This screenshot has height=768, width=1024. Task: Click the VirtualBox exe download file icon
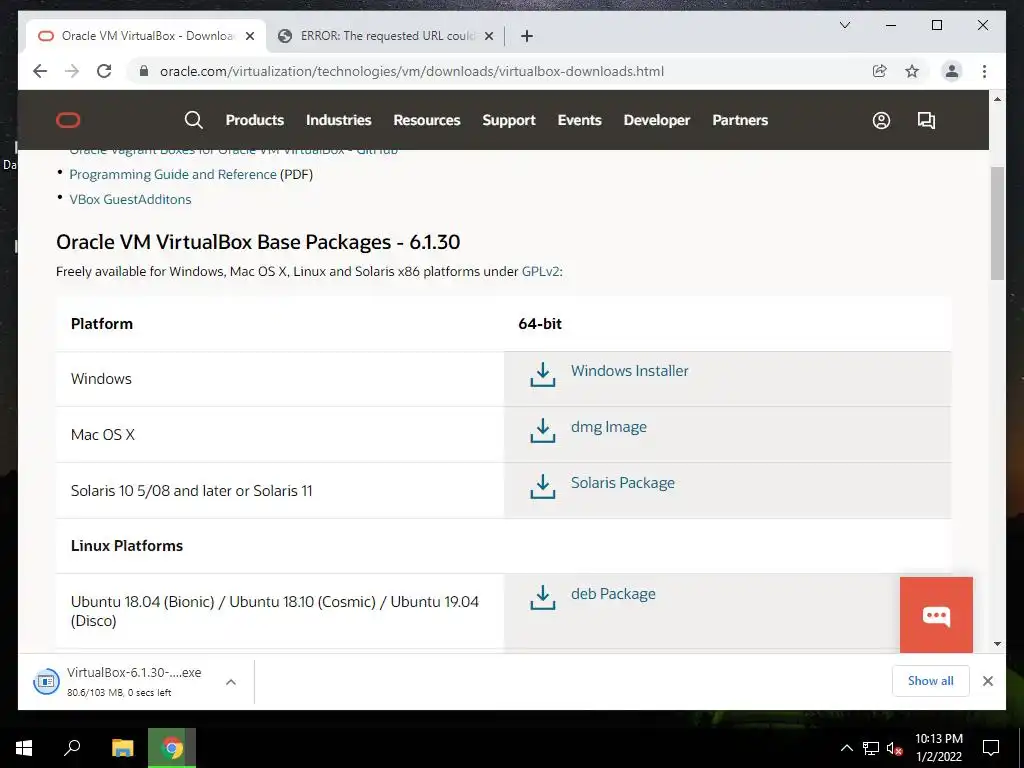tap(46, 682)
